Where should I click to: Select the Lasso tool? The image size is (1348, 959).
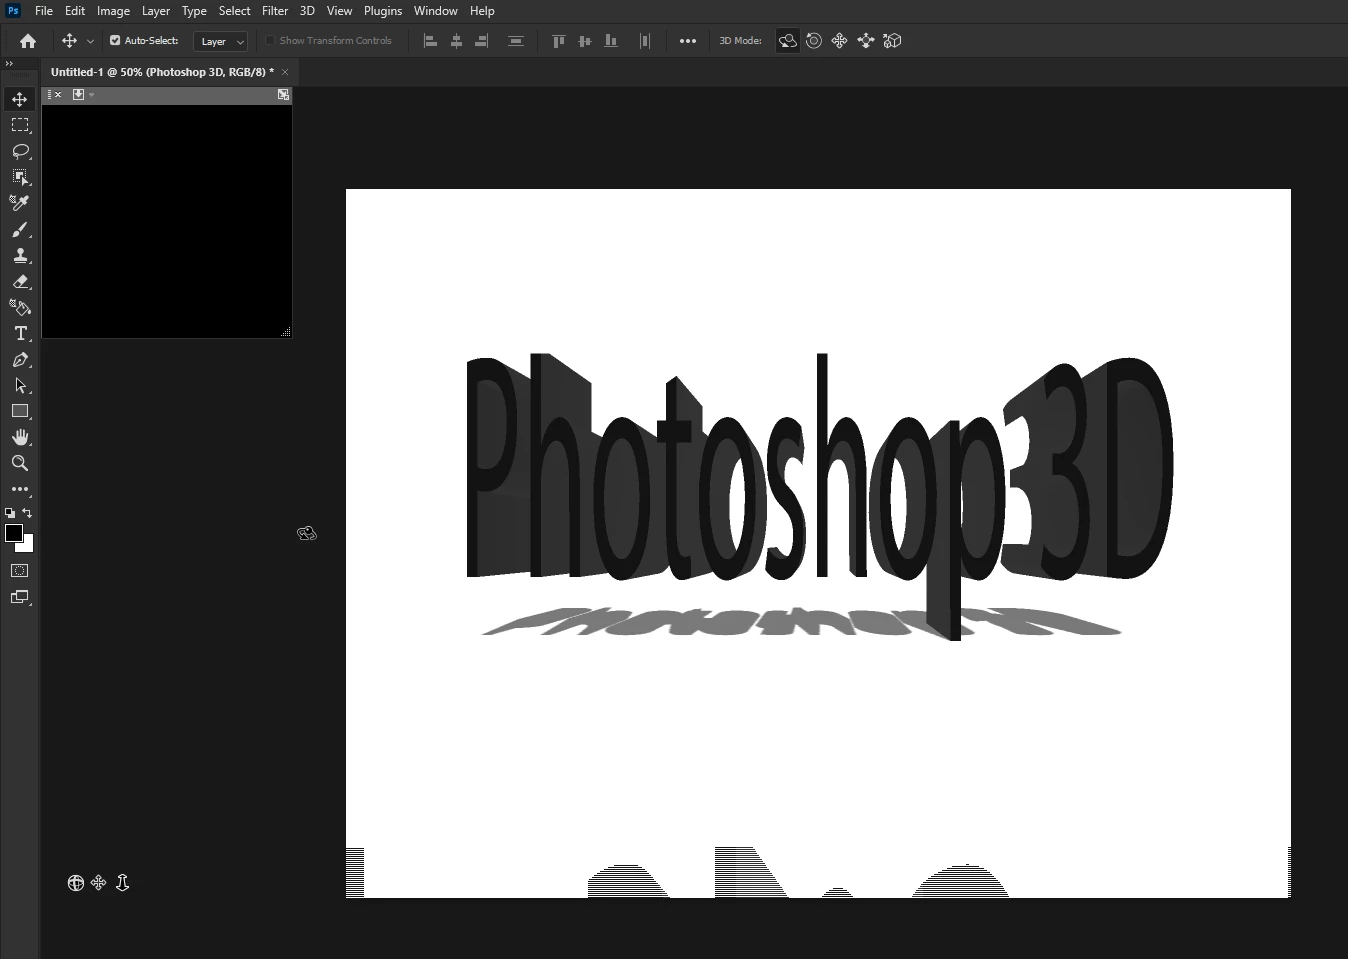[20, 151]
